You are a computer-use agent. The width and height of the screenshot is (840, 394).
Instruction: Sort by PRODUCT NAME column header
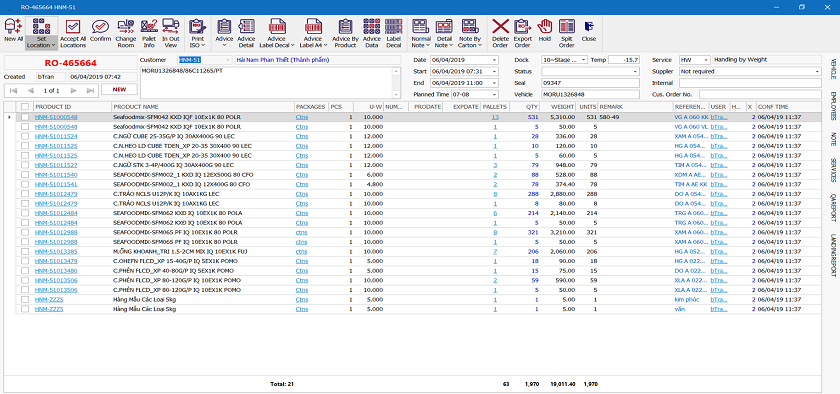coord(202,107)
